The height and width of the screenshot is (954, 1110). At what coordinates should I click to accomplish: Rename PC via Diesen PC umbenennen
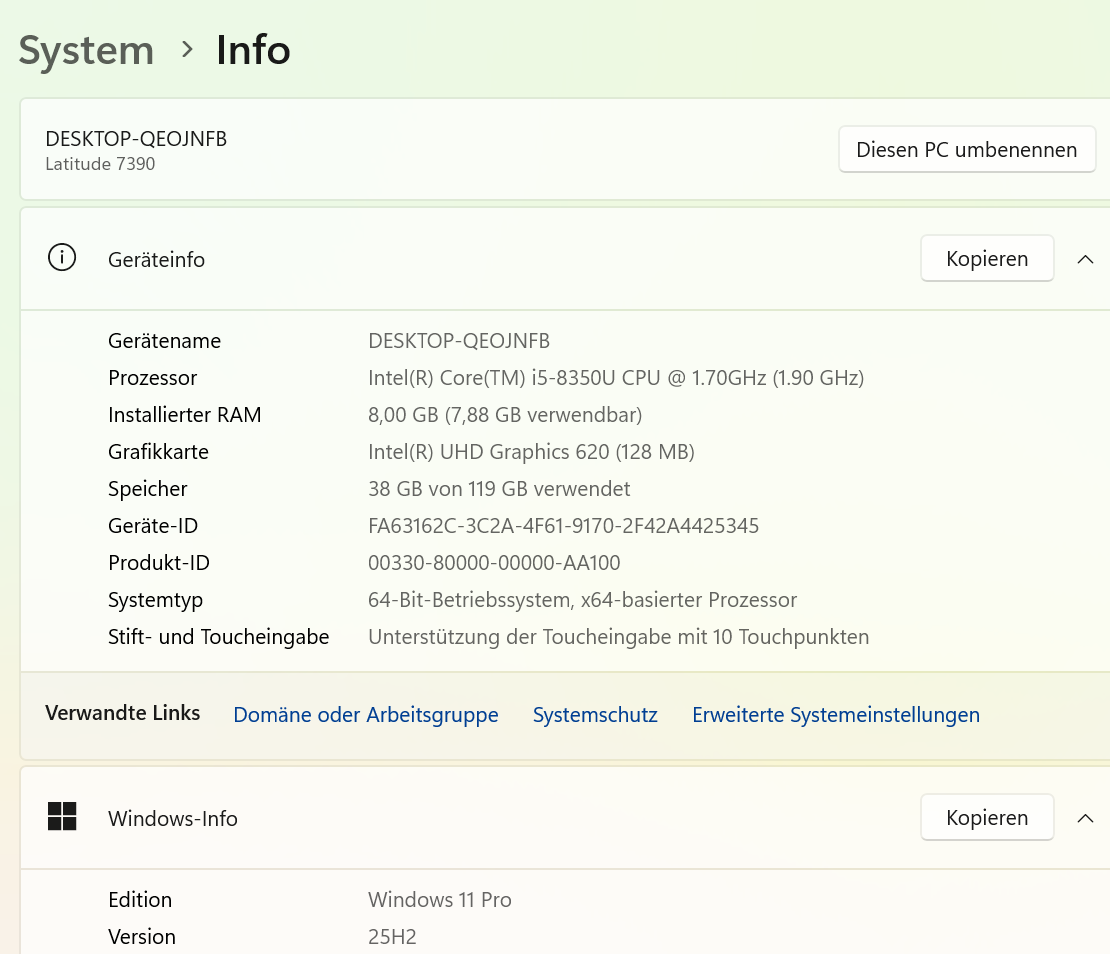click(967, 149)
